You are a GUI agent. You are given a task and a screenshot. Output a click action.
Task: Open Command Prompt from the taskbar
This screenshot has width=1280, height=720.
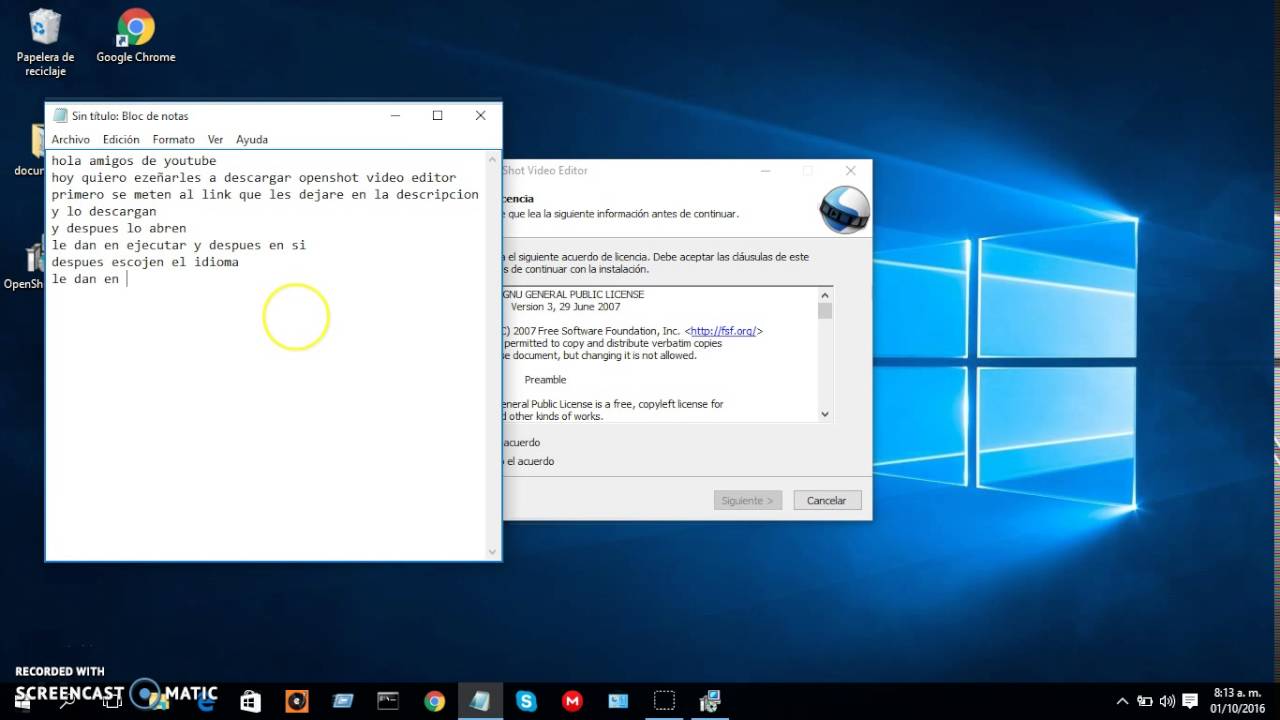coord(388,700)
